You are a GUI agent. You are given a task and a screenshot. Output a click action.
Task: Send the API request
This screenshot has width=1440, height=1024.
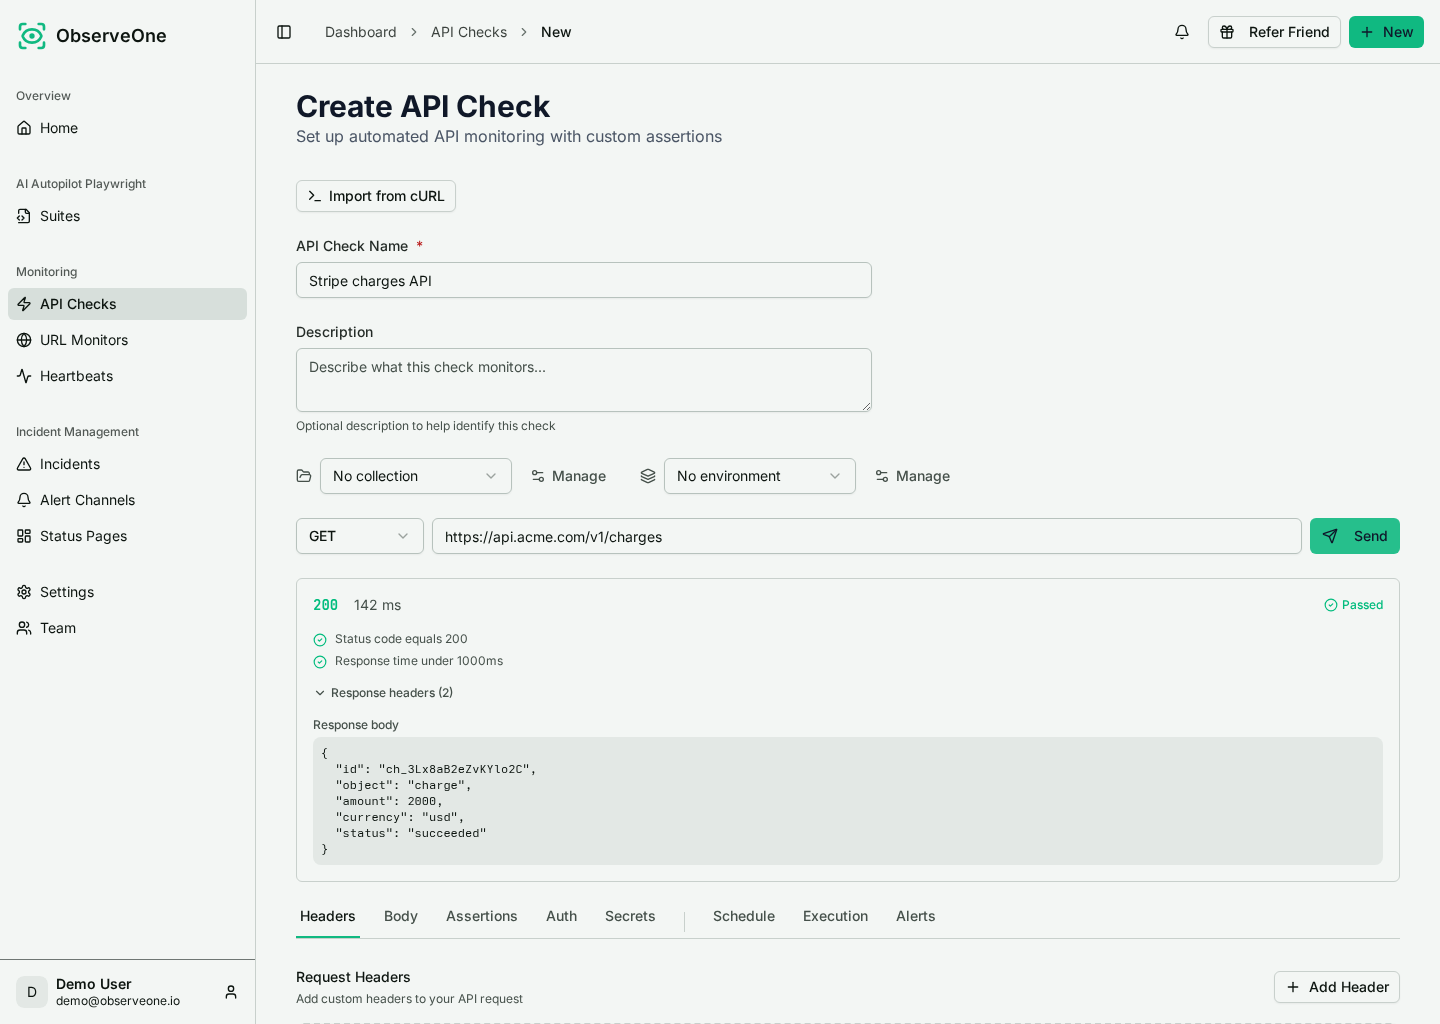click(1355, 536)
